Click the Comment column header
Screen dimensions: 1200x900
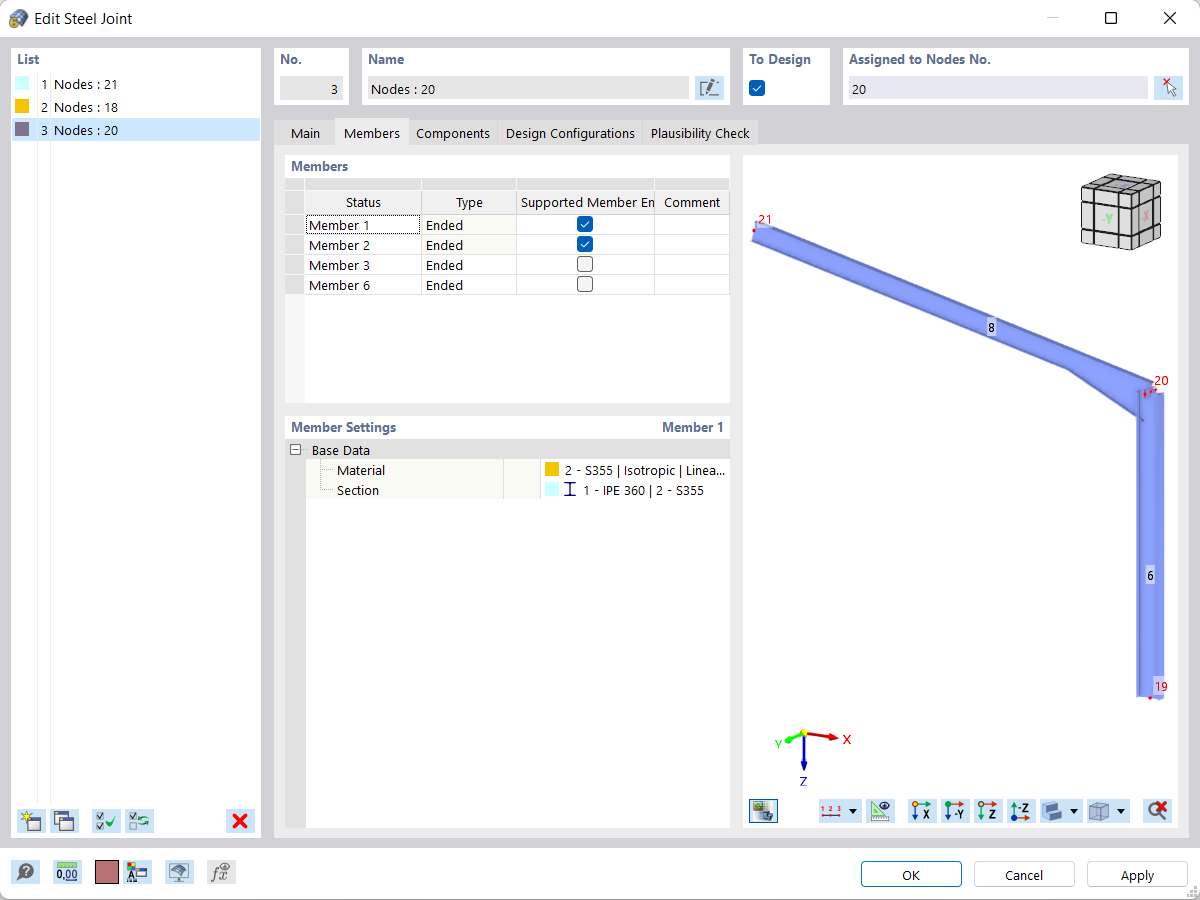[692, 202]
